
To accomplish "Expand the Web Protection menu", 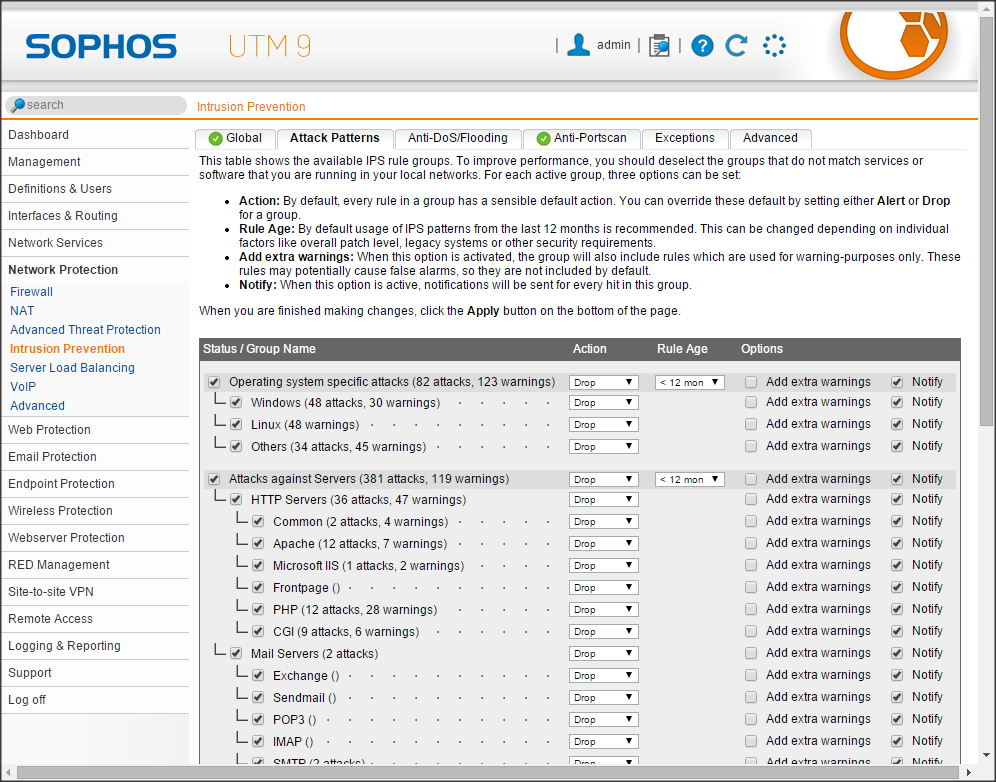I will 50,430.
